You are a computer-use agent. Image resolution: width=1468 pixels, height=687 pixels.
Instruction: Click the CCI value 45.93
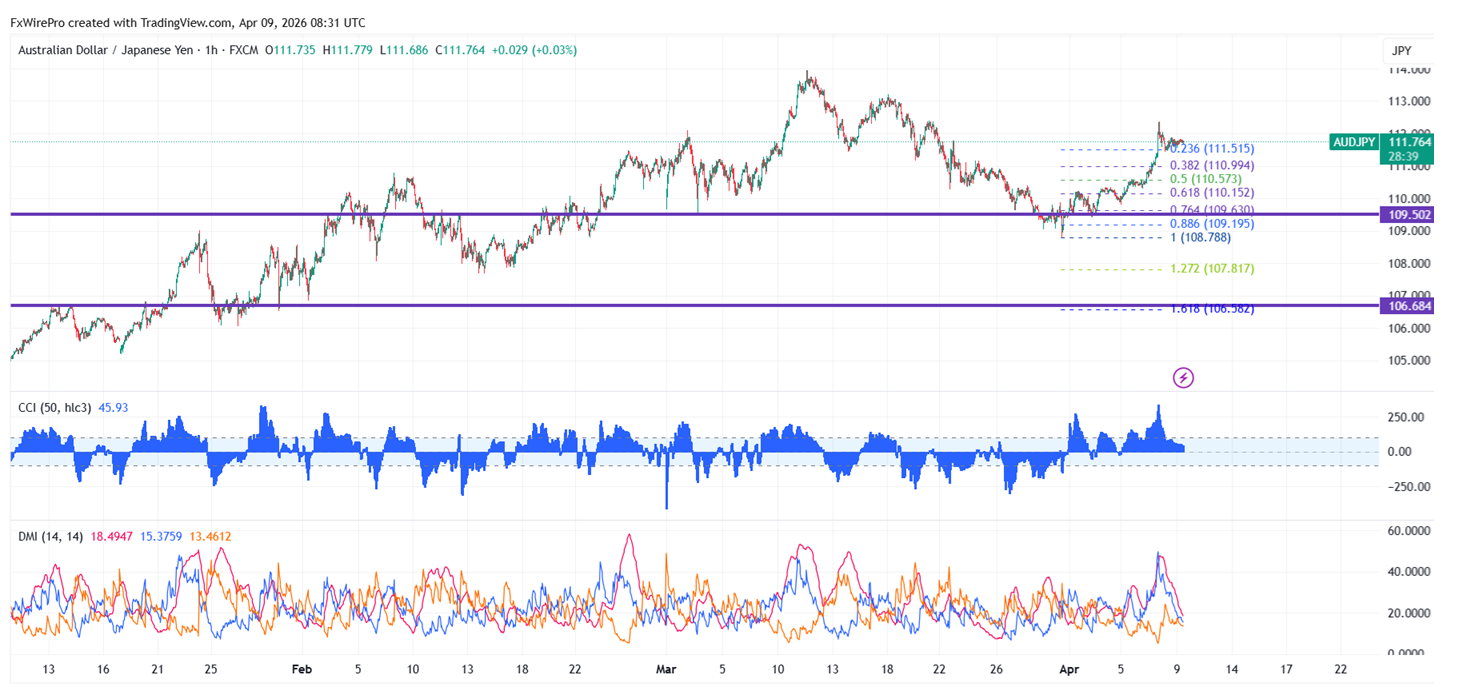tap(113, 408)
